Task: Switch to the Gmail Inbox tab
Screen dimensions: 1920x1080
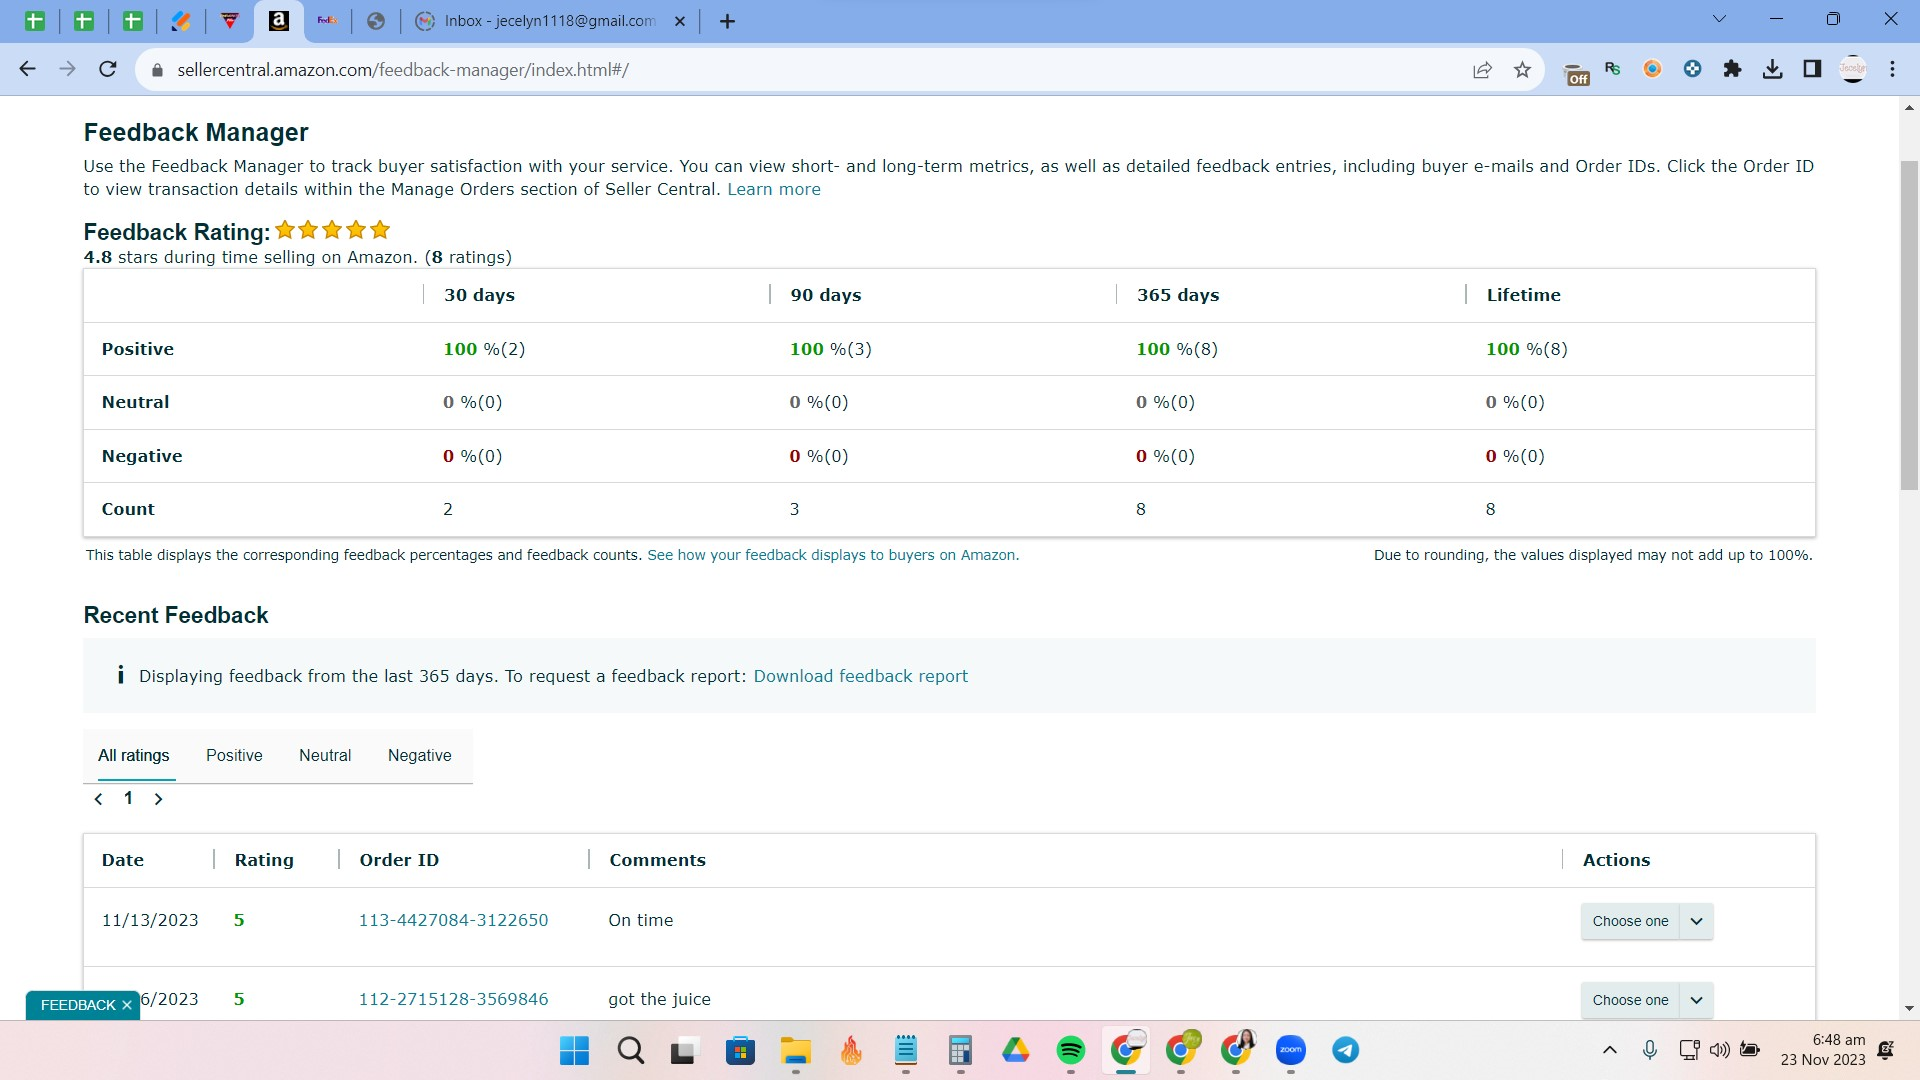Action: (549, 21)
